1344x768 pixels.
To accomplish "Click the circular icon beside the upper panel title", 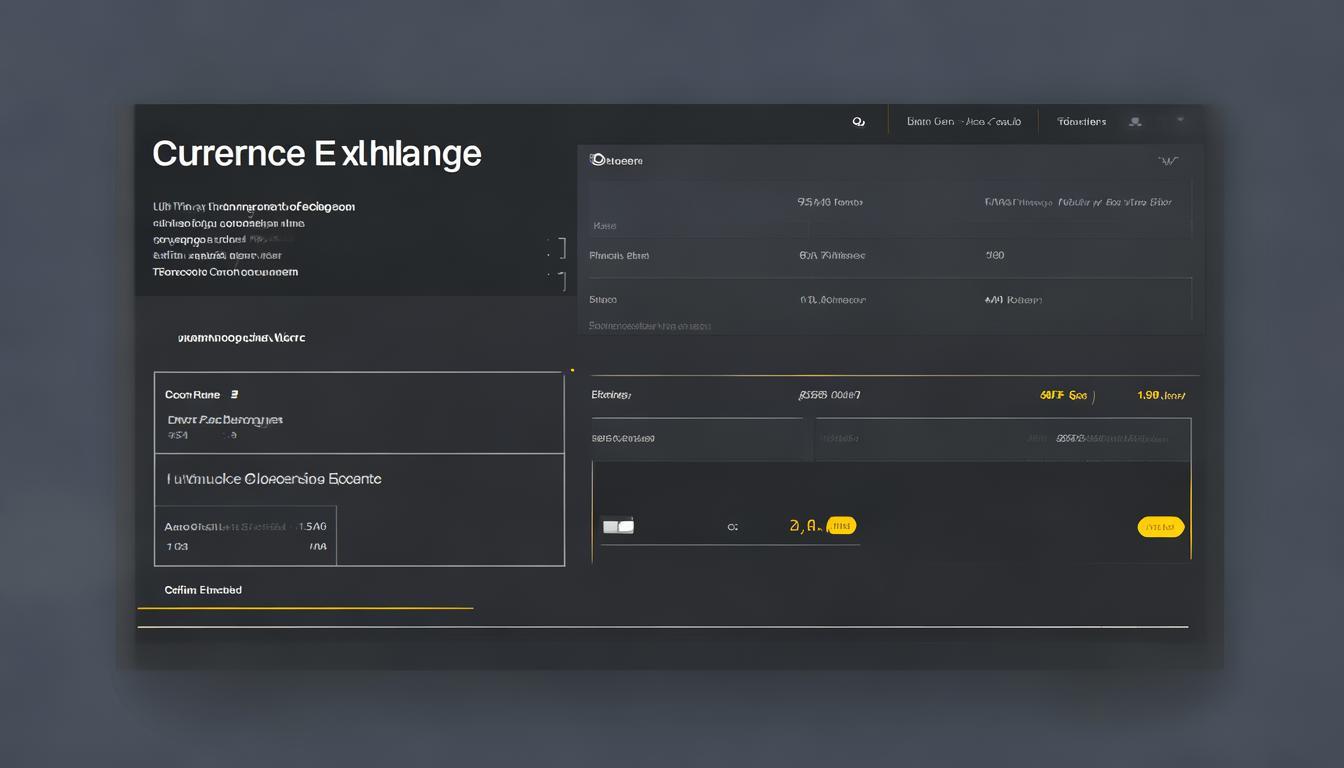I will [596, 159].
